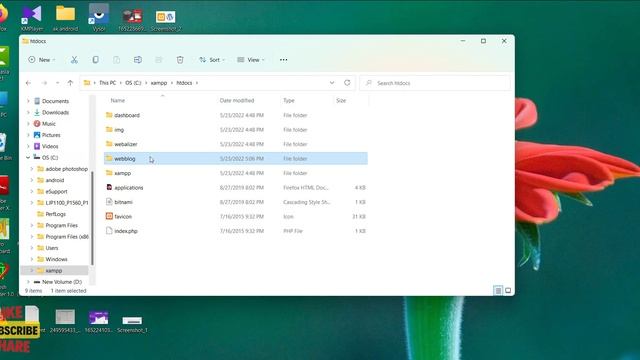640x360 pixels.
Task: Open the See more ellipsis menu
Action: tap(283, 60)
